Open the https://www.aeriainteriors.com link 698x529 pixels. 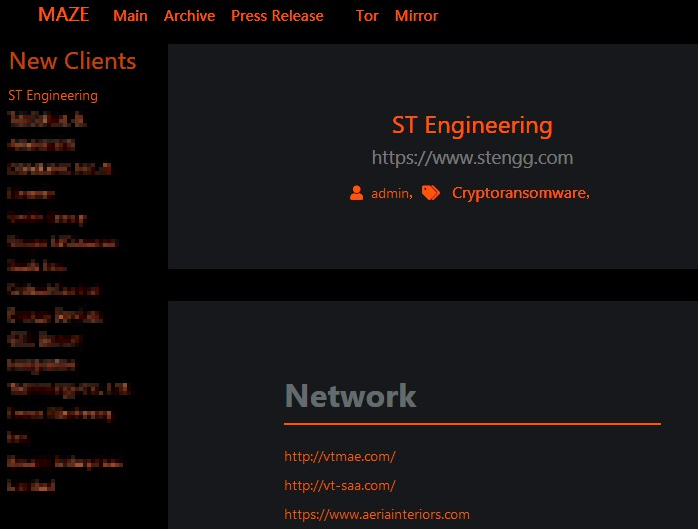click(x=377, y=514)
